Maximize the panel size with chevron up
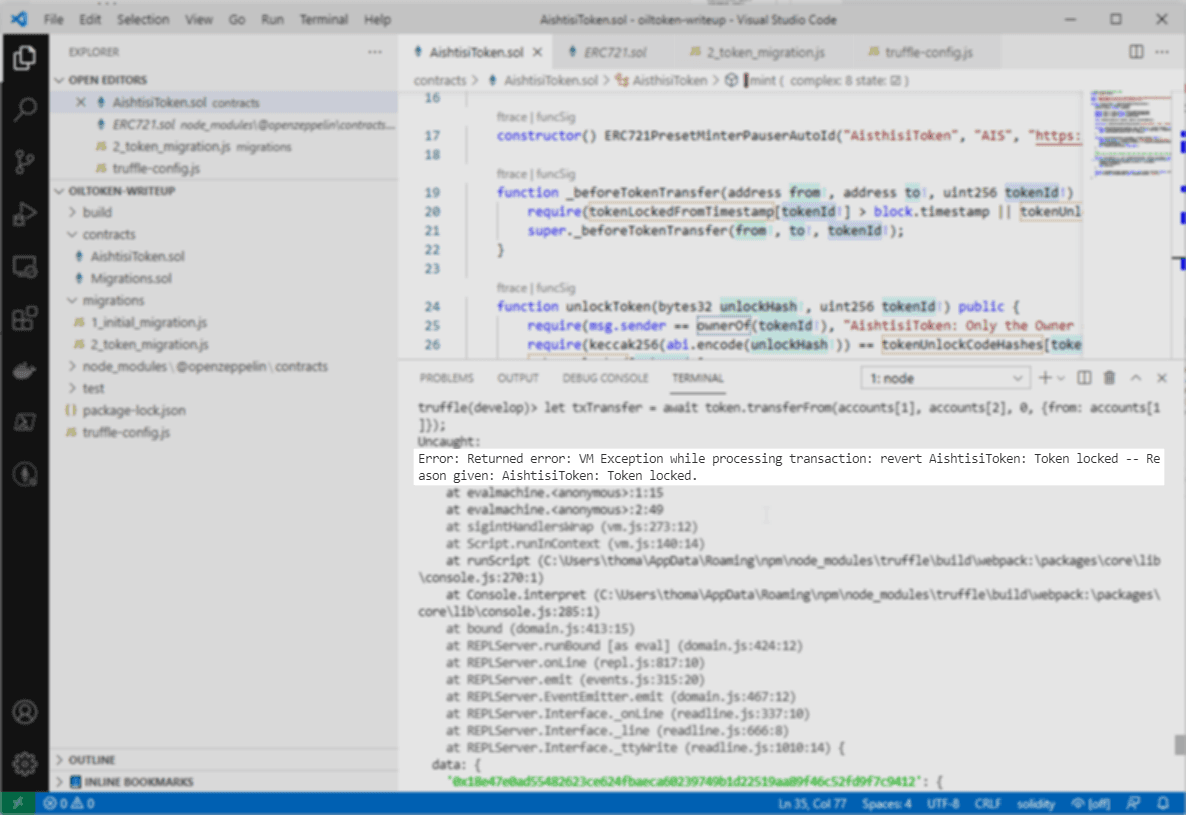This screenshot has height=815, width=1186. (1135, 377)
